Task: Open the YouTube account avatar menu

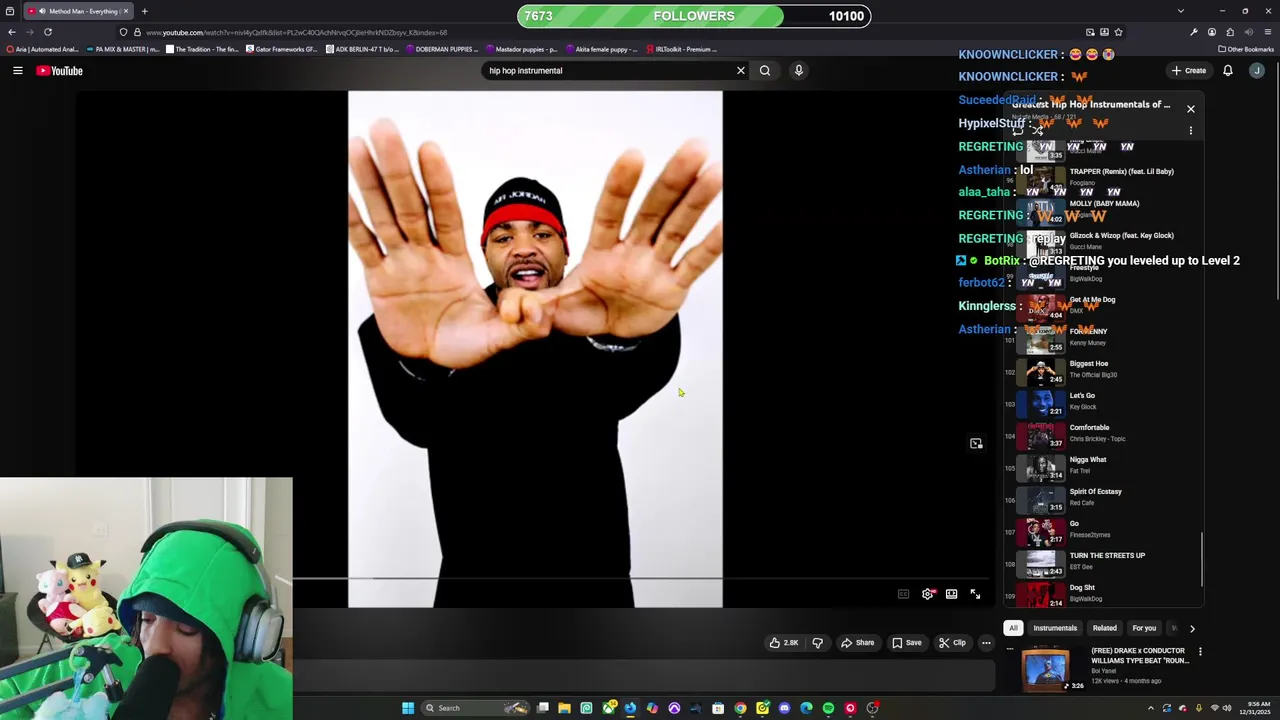Action: (x=1257, y=70)
